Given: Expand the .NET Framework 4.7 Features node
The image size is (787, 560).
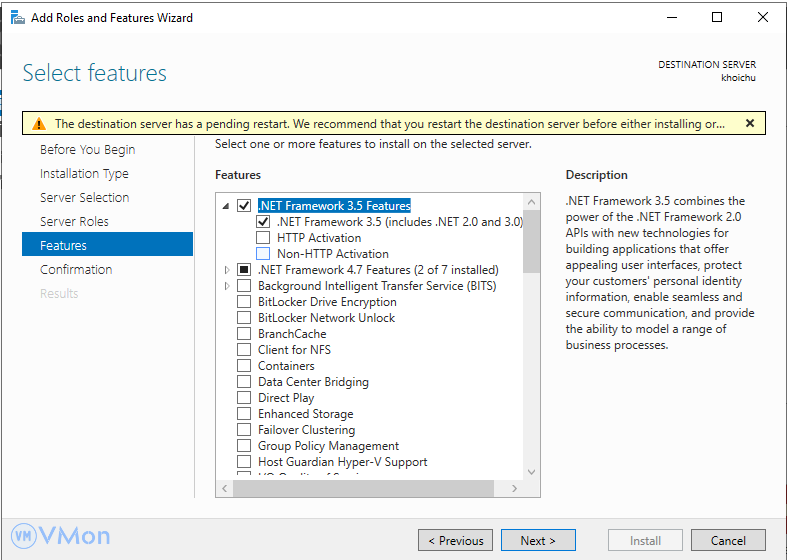Looking at the screenshot, I should [227, 270].
